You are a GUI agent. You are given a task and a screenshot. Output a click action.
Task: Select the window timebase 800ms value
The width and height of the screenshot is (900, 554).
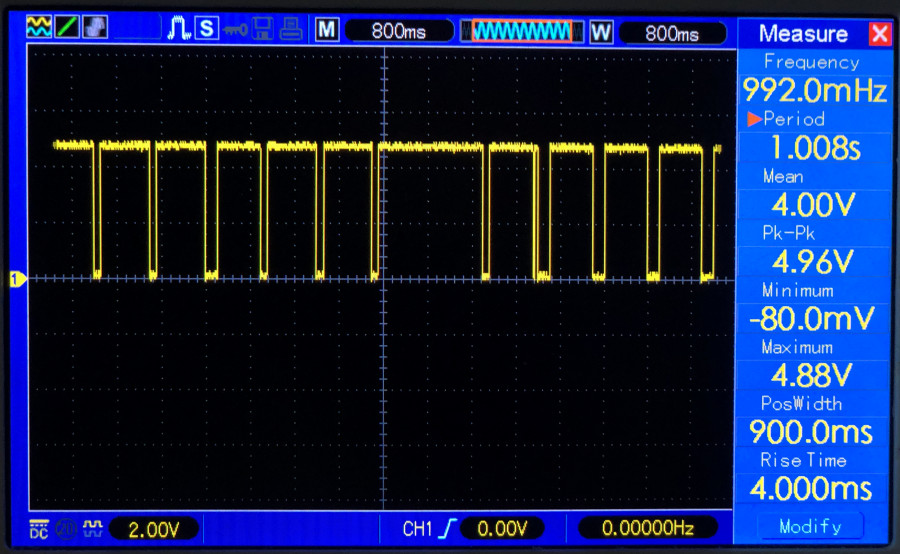[672, 33]
